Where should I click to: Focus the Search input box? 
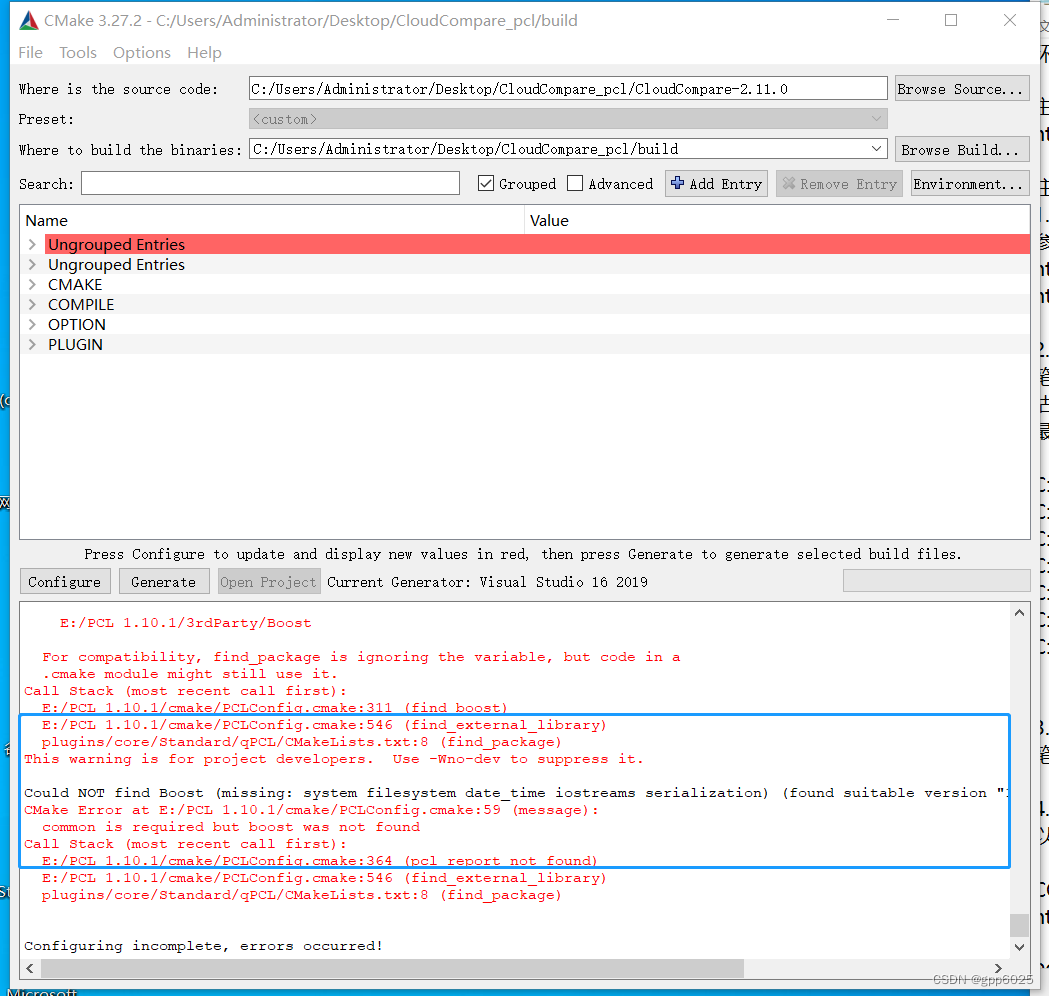[x=270, y=183]
